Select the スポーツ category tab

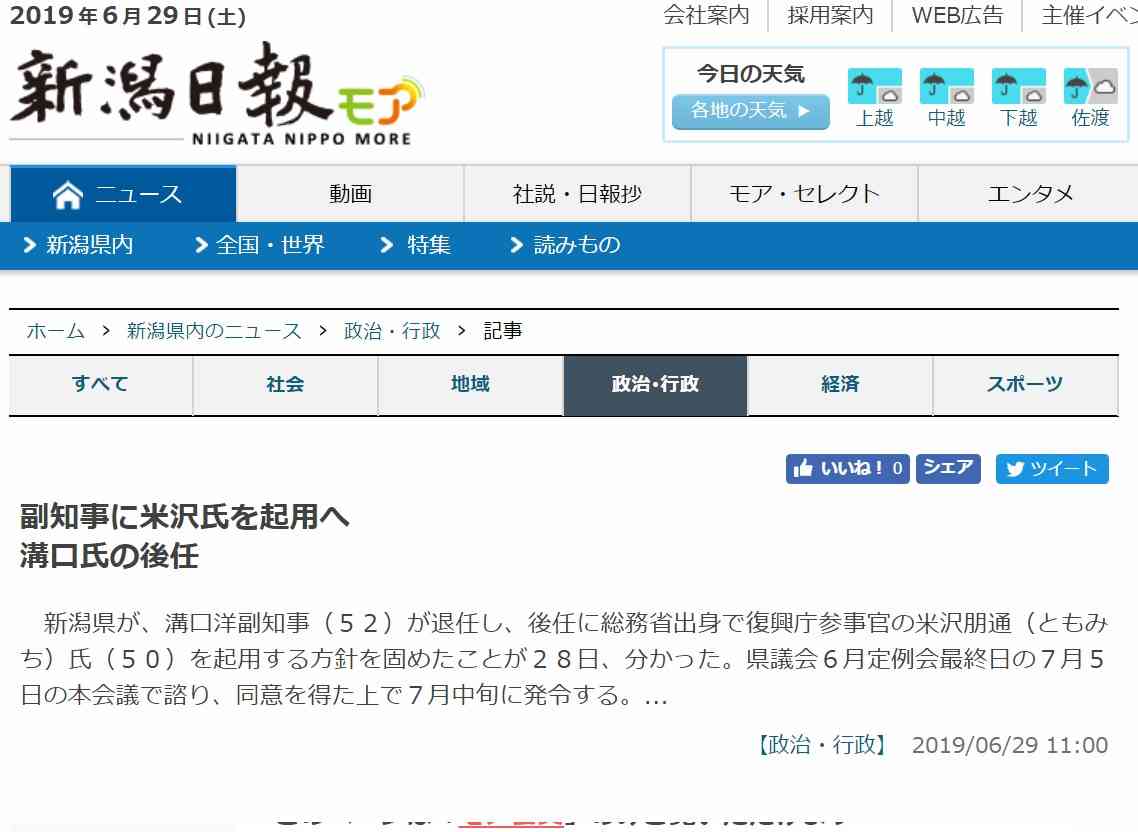1025,384
